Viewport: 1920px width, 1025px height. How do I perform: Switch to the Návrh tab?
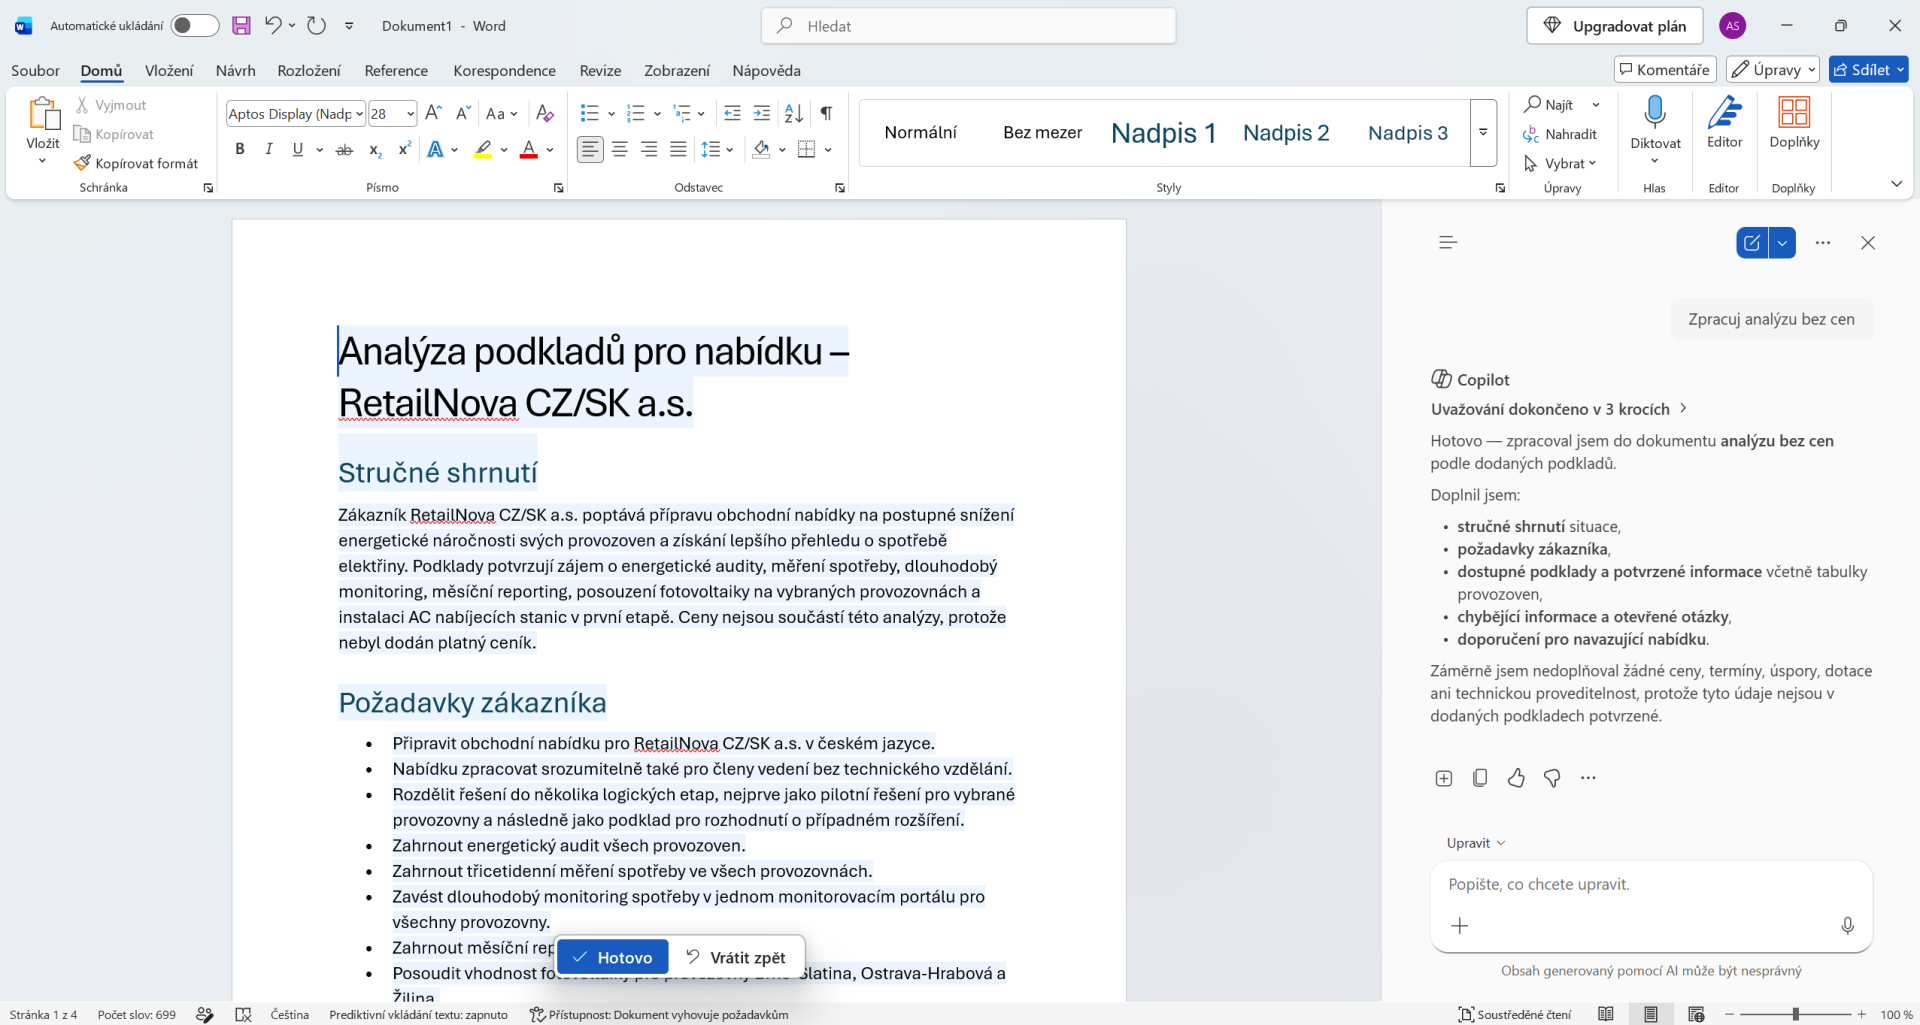(235, 70)
